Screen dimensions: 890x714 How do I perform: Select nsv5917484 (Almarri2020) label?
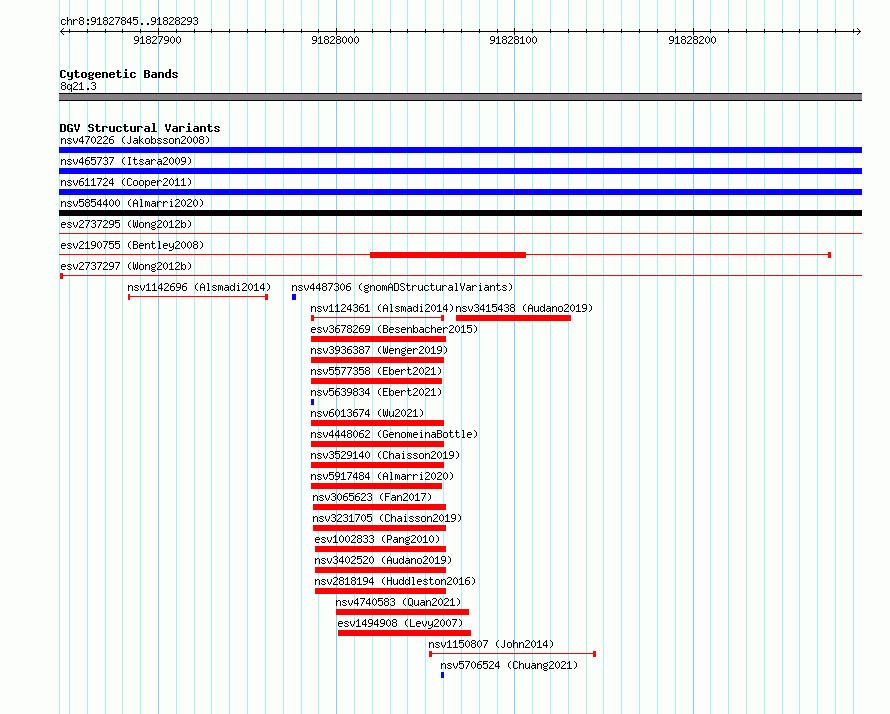click(x=382, y=476)
